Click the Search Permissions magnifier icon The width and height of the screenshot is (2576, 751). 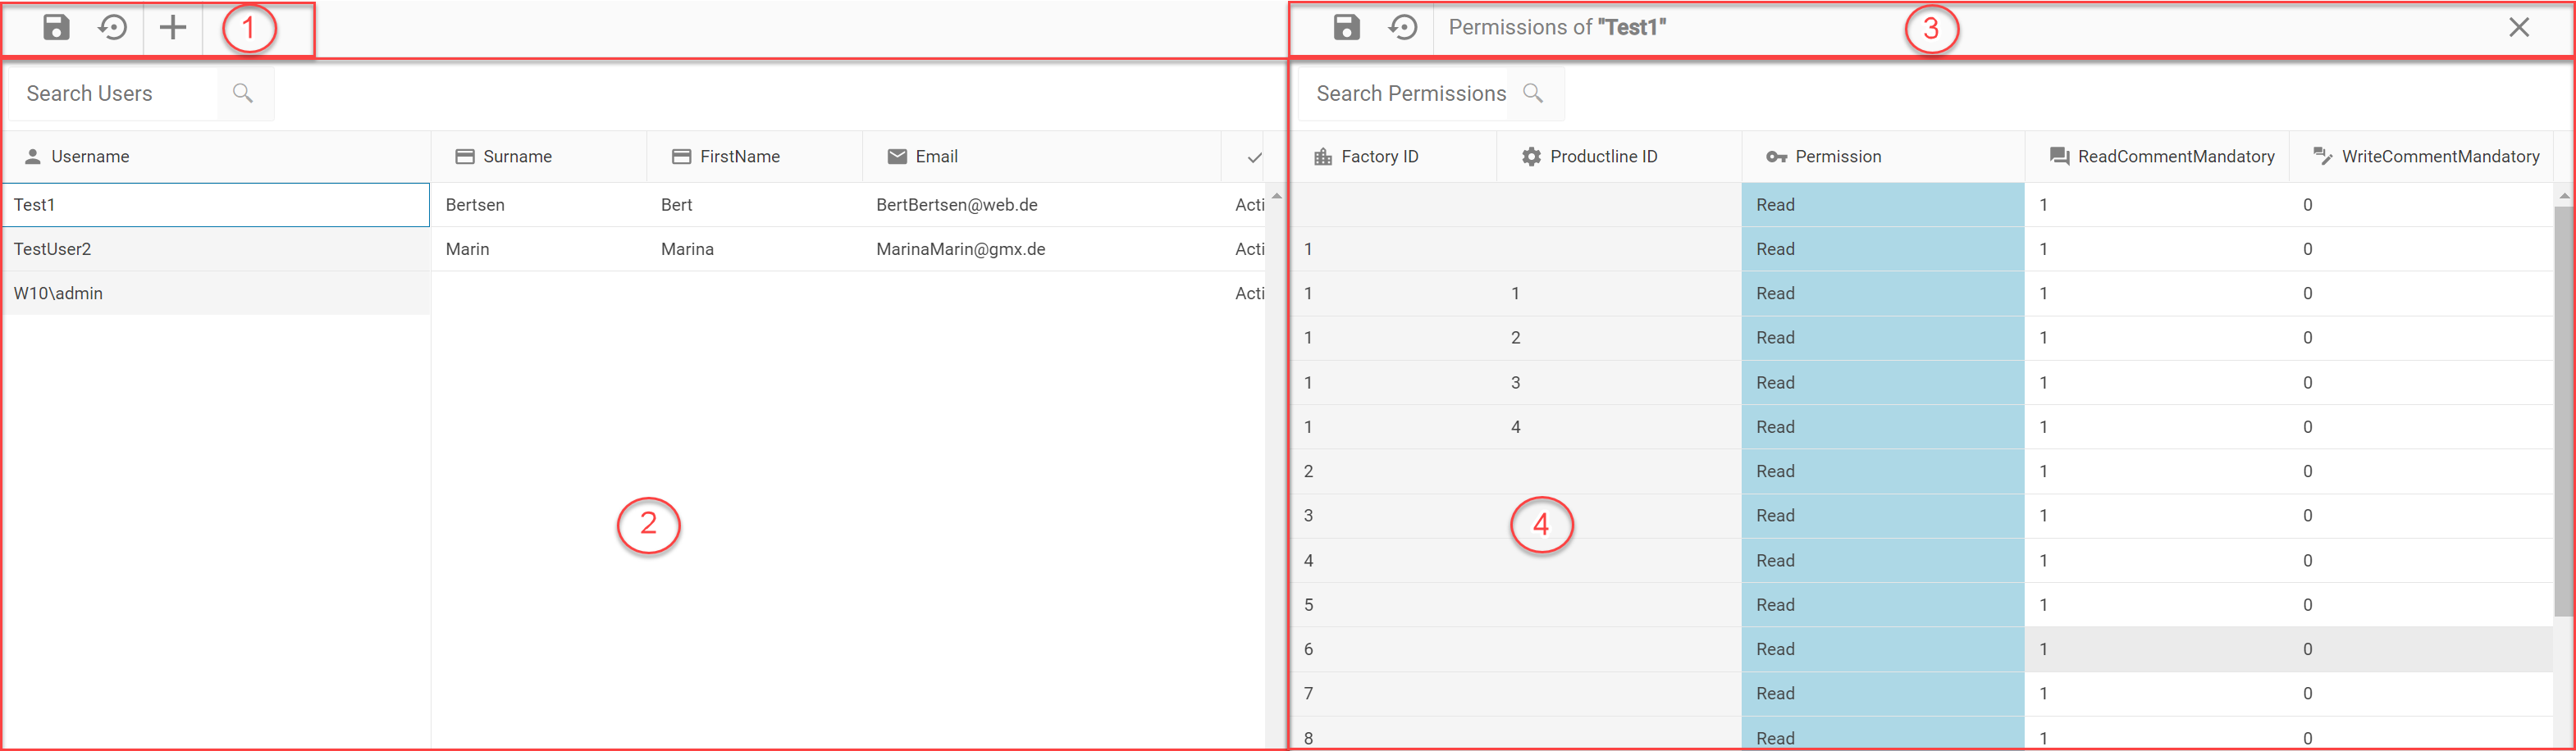click(x=1533, y=94)
